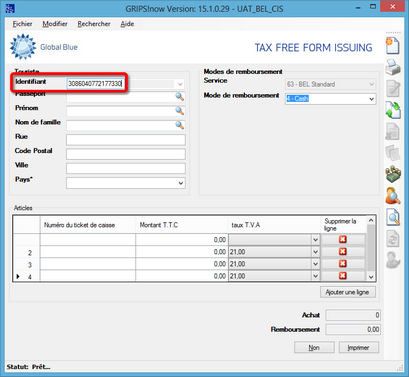
Task: Click the Imprimer button
Action: 359,347
